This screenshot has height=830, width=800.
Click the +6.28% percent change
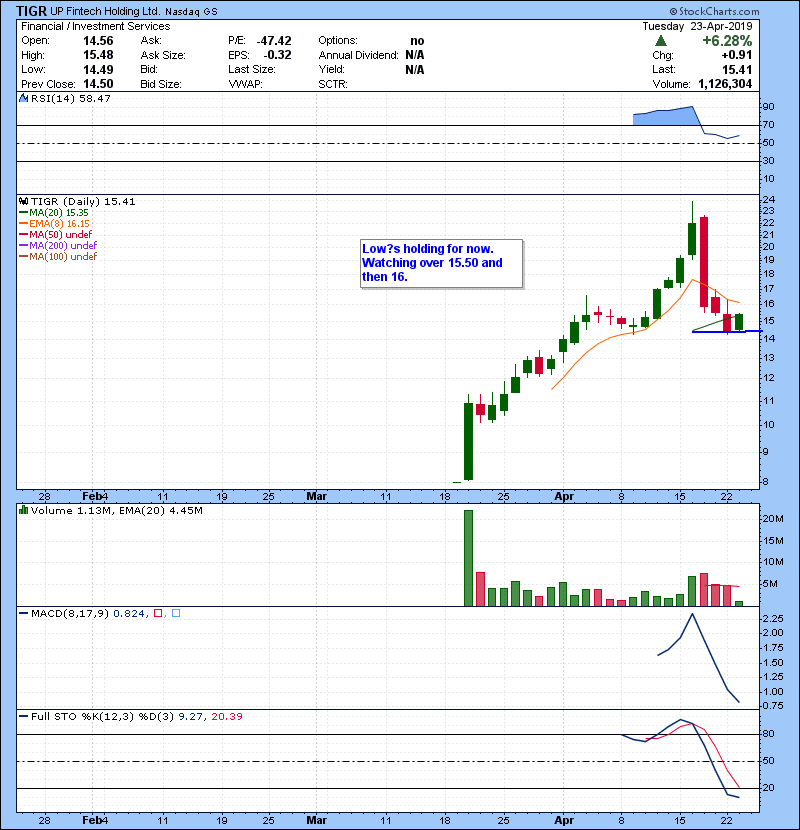click(x=727, y=41)
